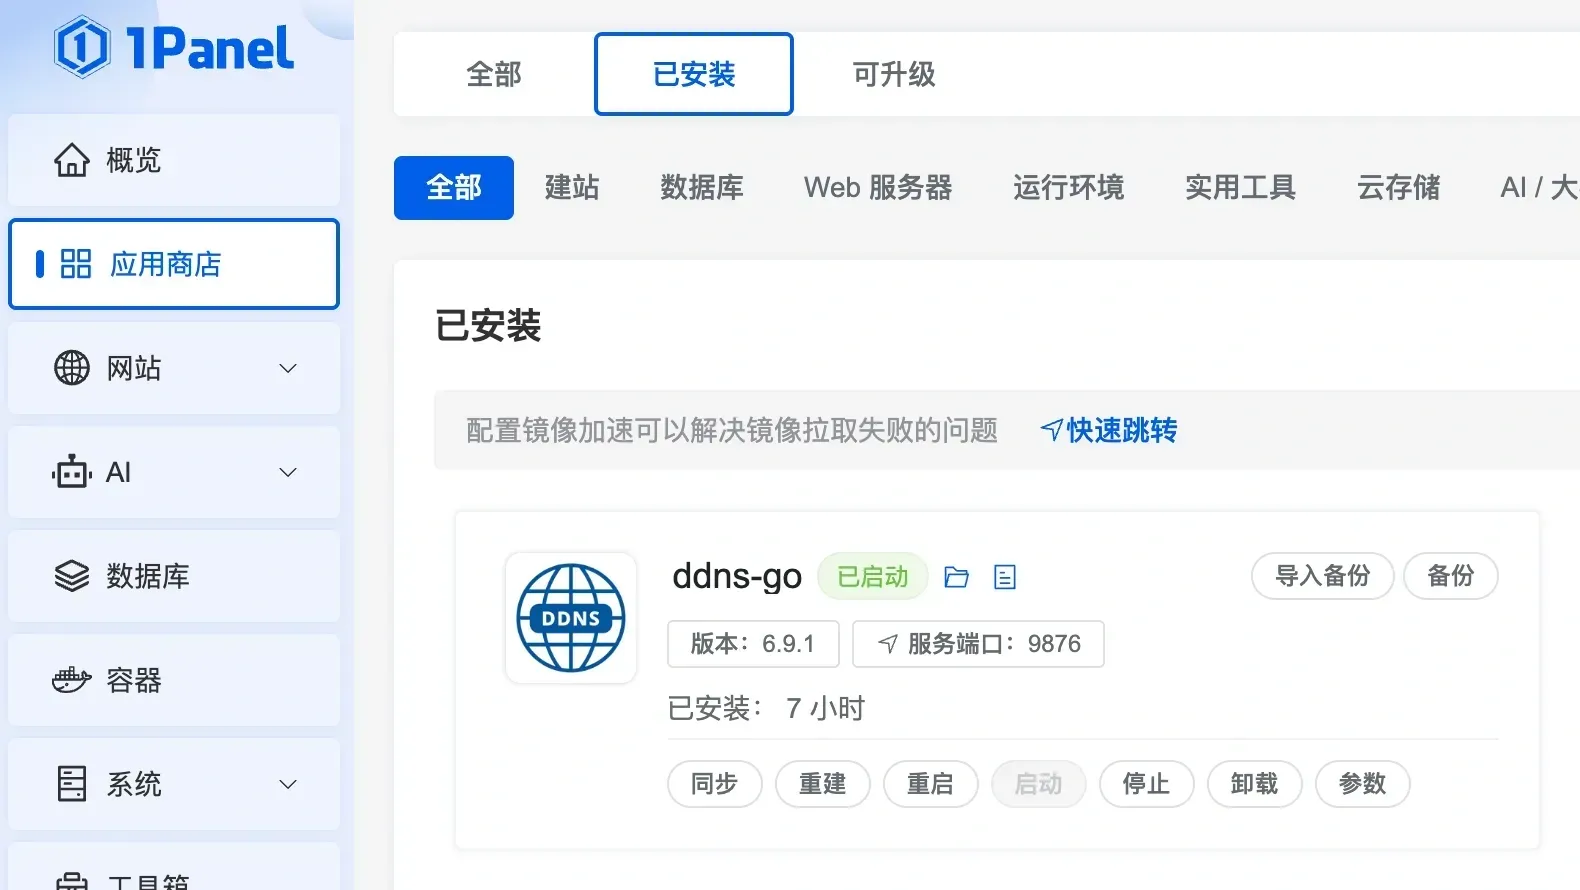Open the 概览 home sidebar item

click(174, 160)
